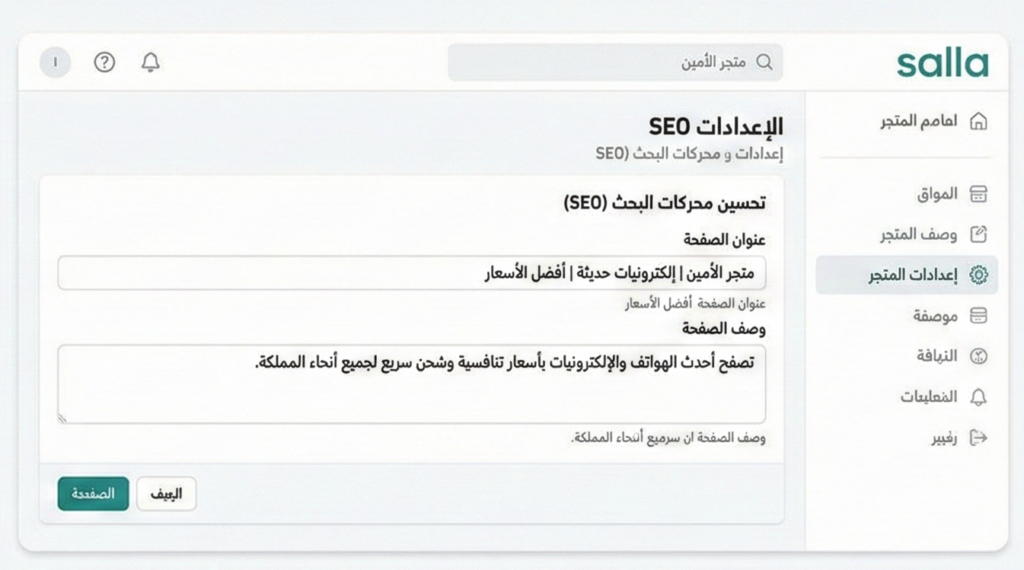This screenshot has height=570, width=1024.
Task: Click into the "وصف الصفحة" description textarea
Action: 410,383
